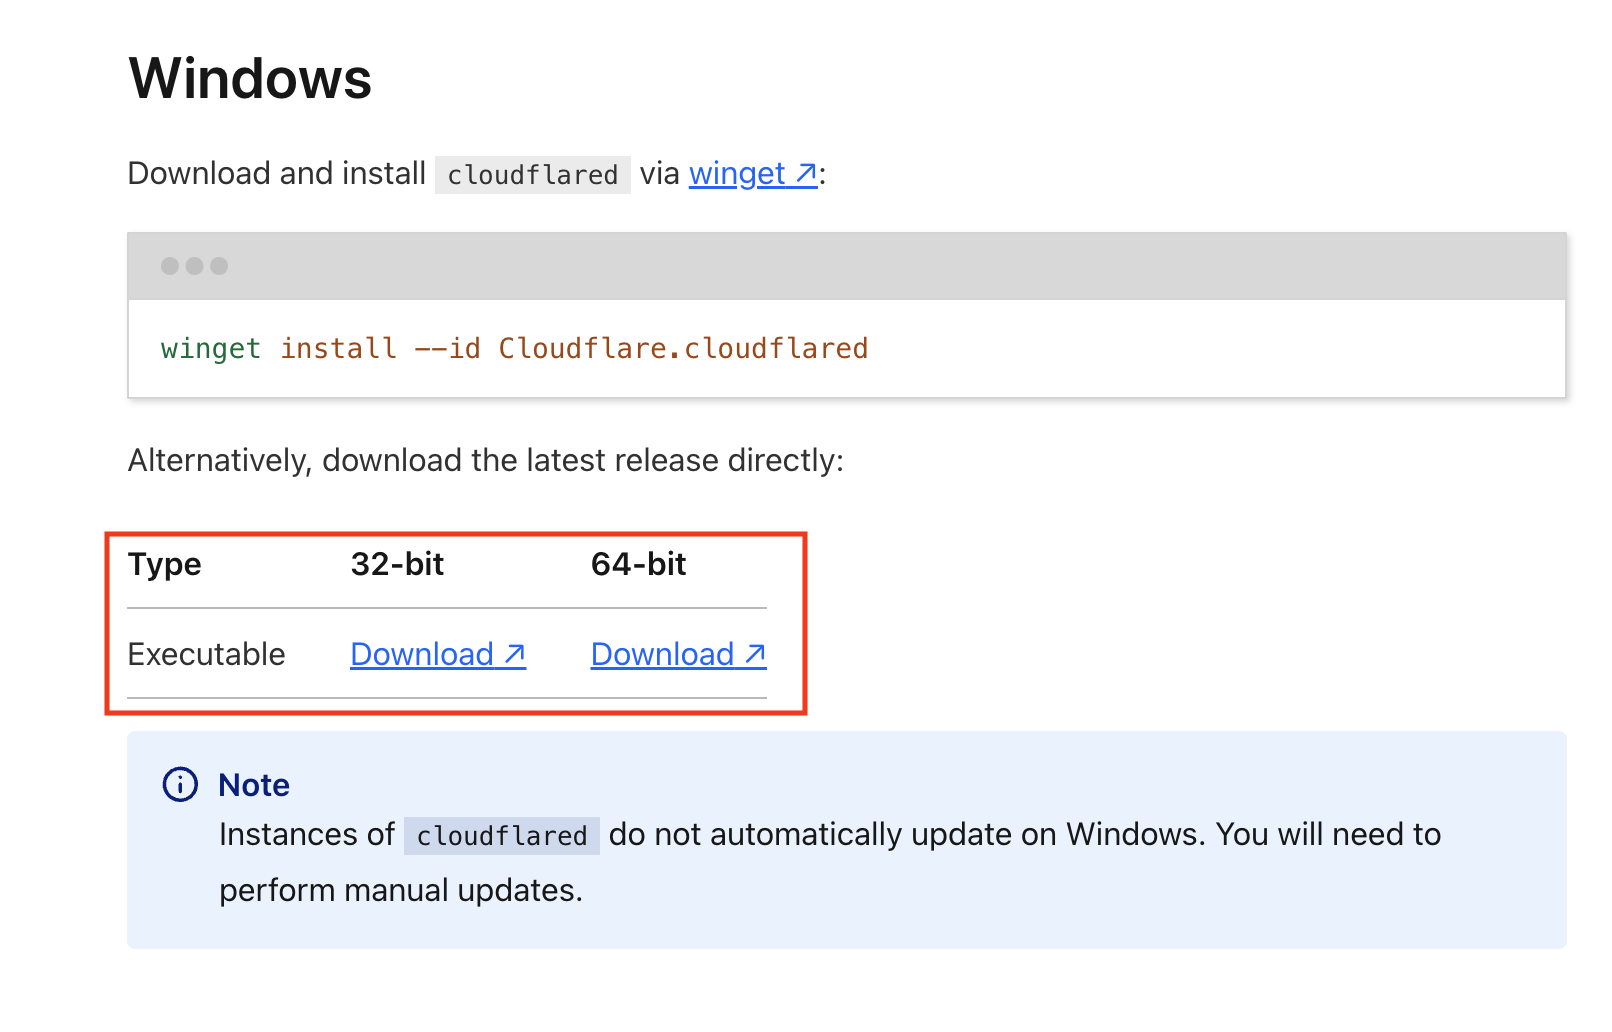The height and width of the screenshot is (1032, 1612).
Task: Open the winget link
Action: tap(753, 174)
